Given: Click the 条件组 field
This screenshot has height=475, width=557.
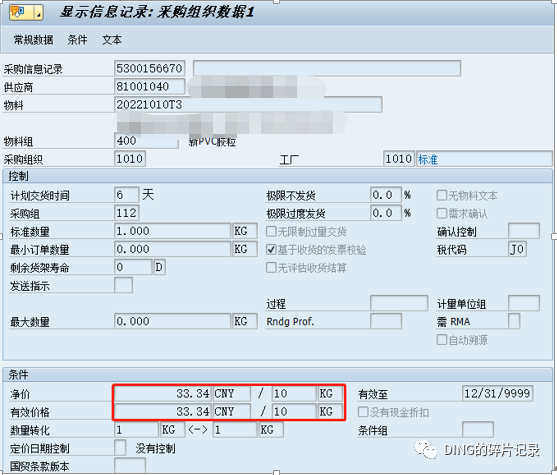Looking at the screenshot, I should point(478,430).
